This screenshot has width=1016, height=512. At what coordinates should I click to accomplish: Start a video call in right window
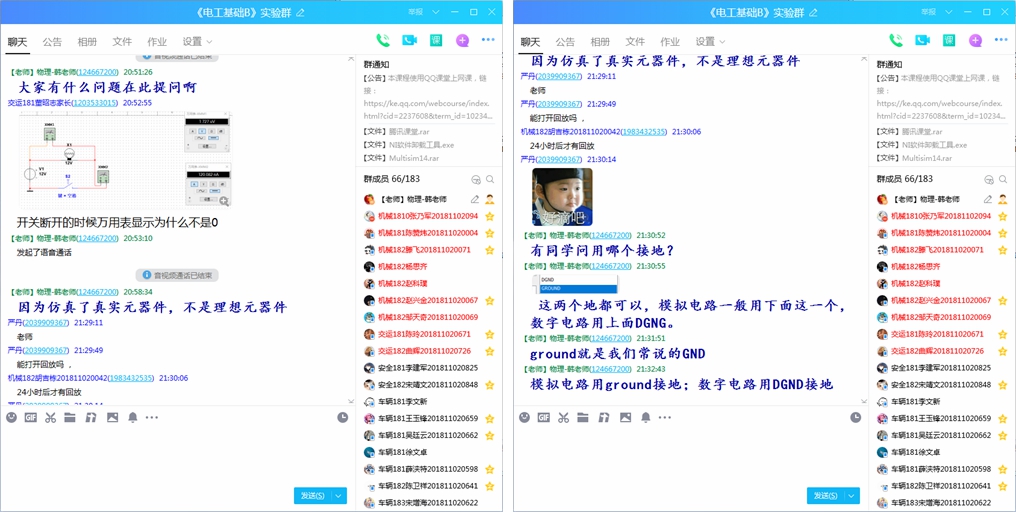point(922,41)
